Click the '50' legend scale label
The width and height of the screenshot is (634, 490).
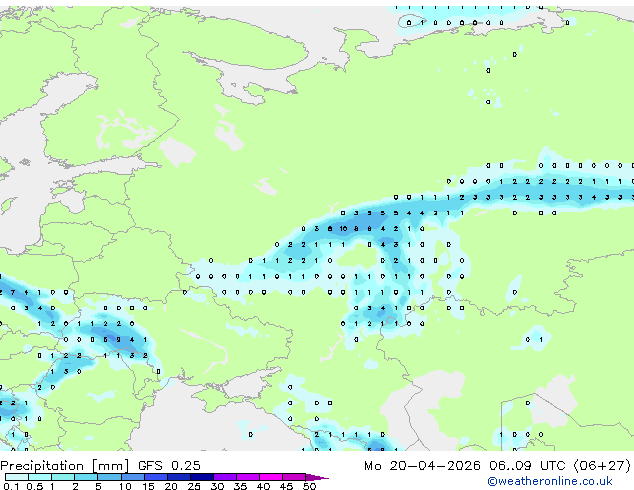tap(309, 486)
